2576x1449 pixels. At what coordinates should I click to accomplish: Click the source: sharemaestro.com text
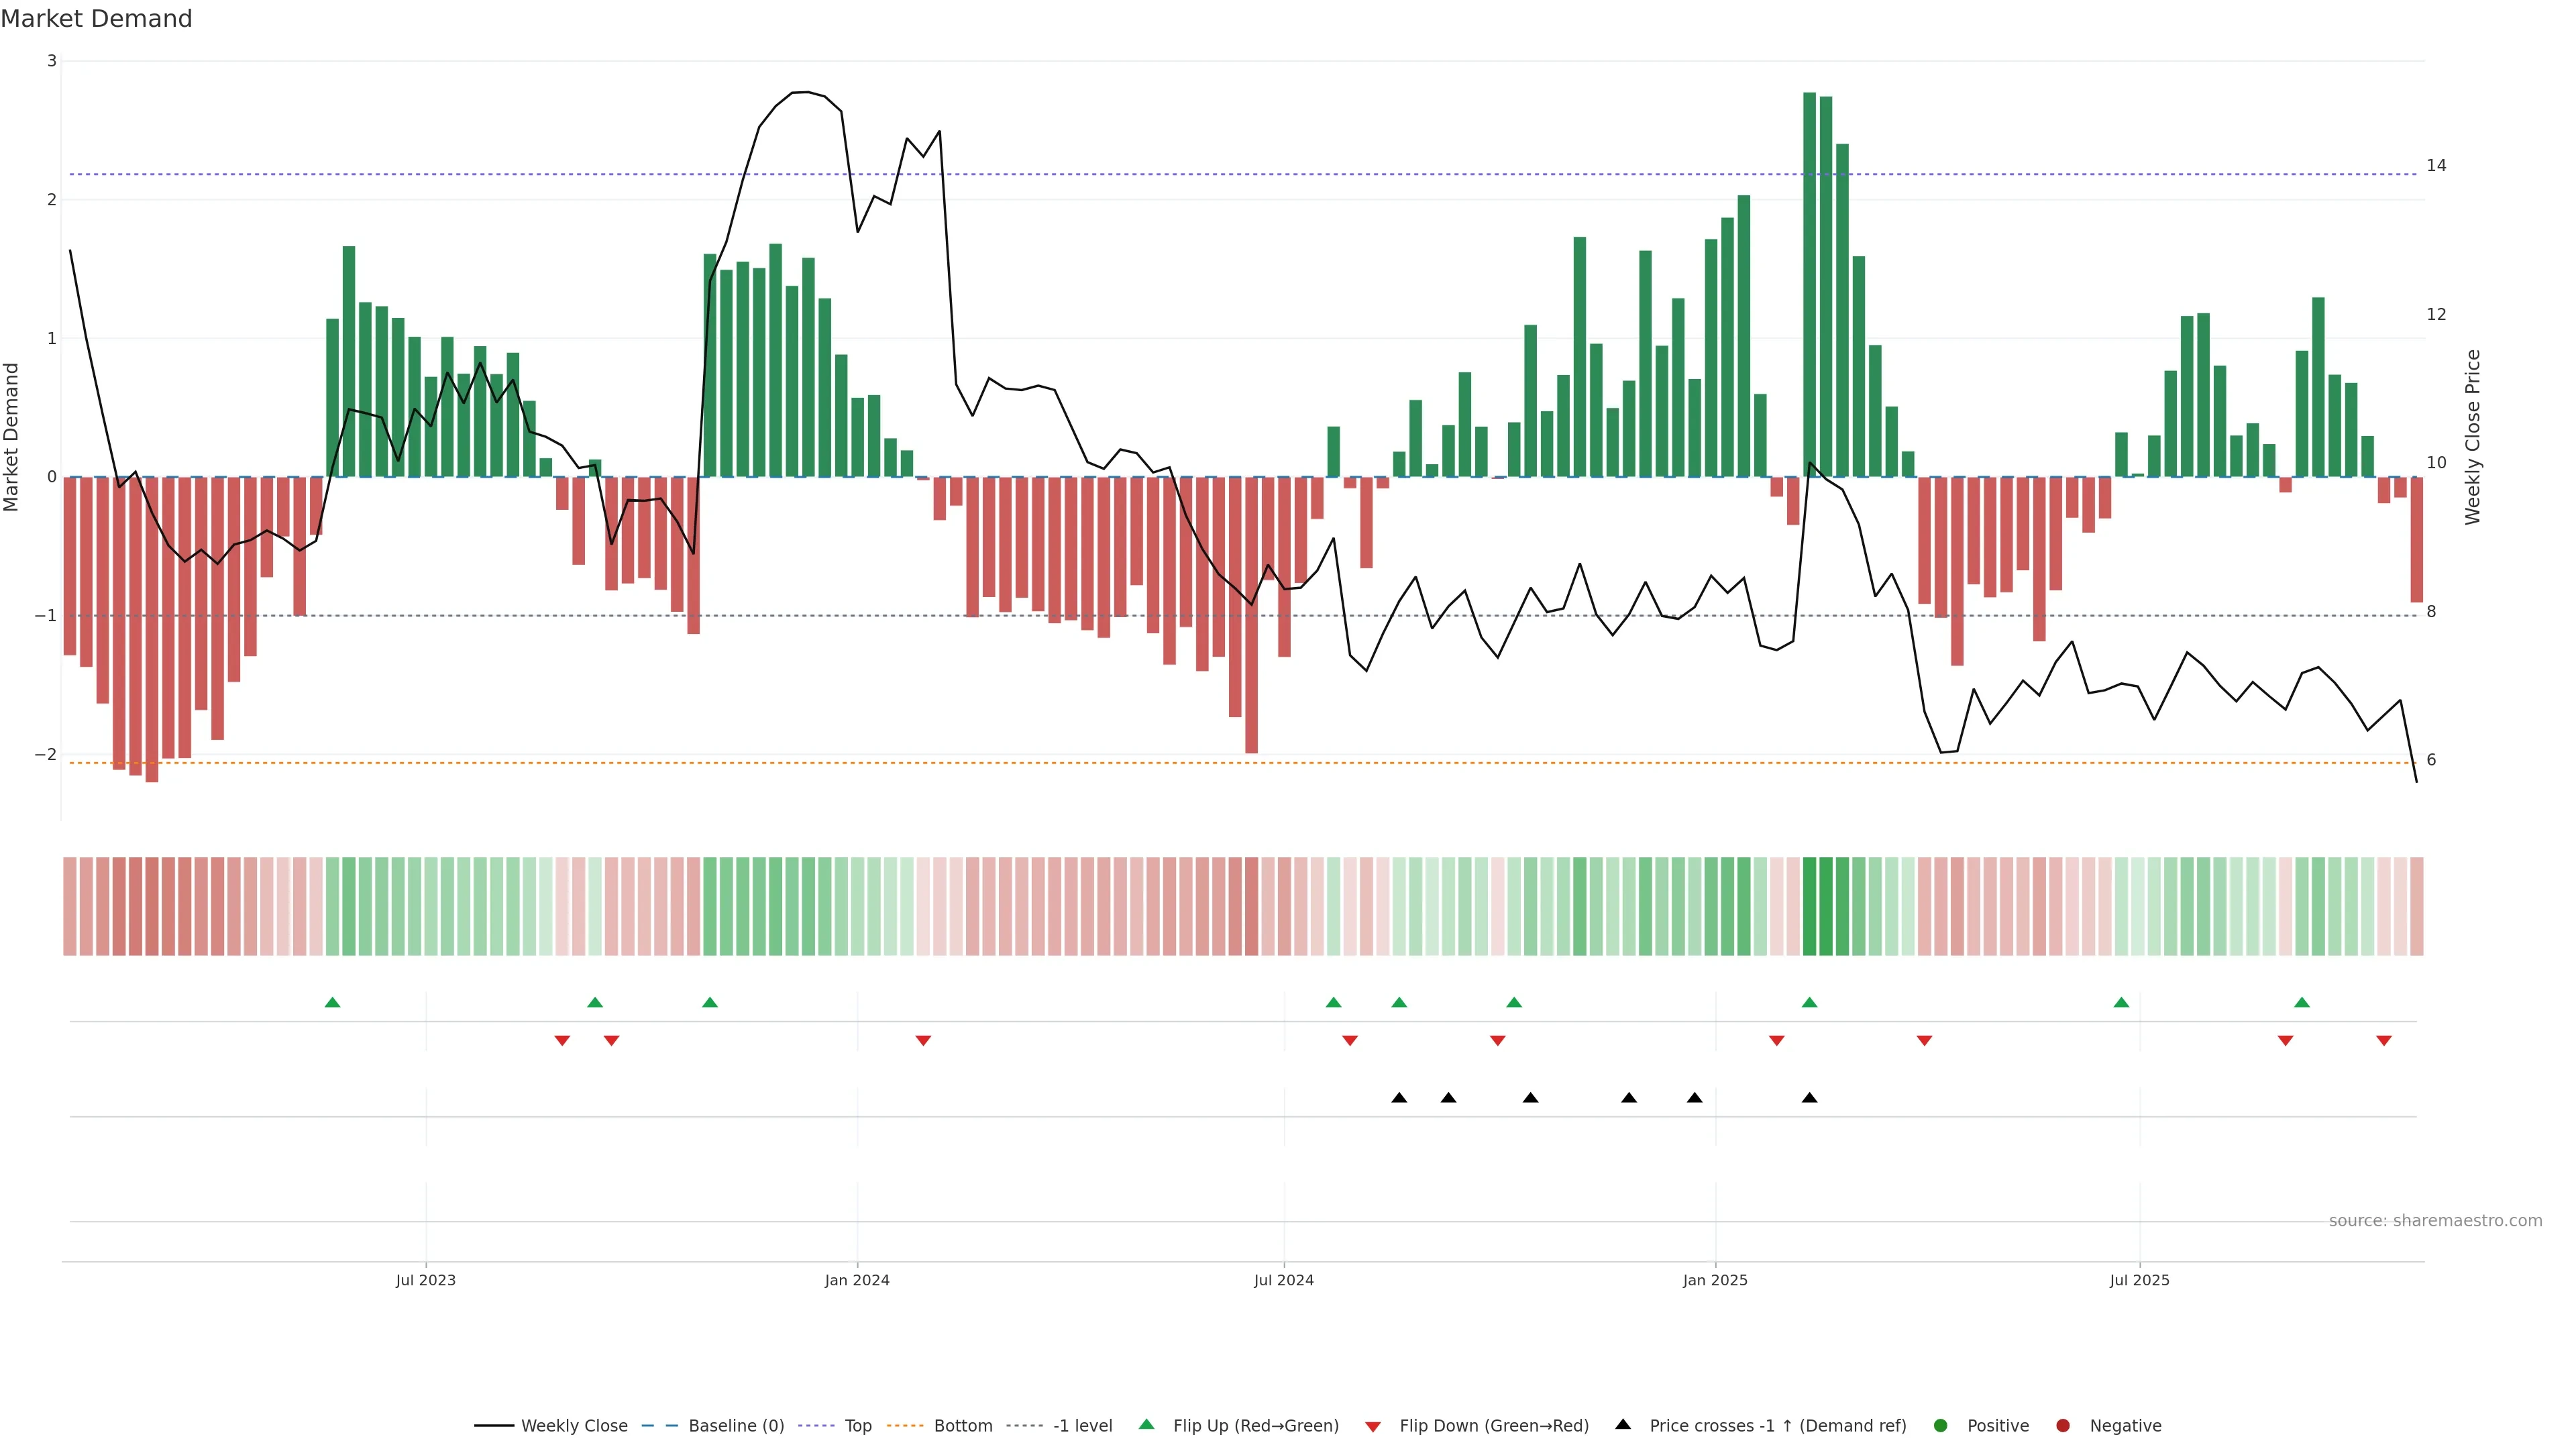(2435, 1221)
